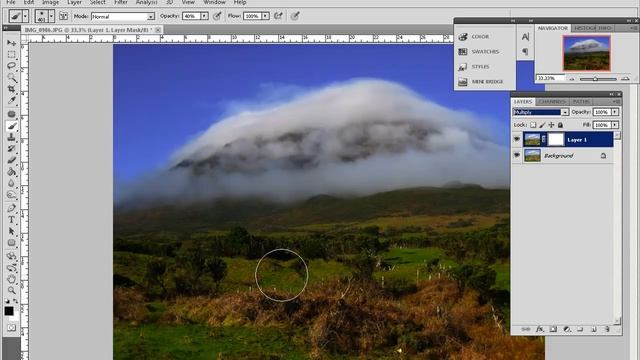The height and width of the screenshot is (360, 640).
Task: Enable airbrush mode
Action: 278,16
